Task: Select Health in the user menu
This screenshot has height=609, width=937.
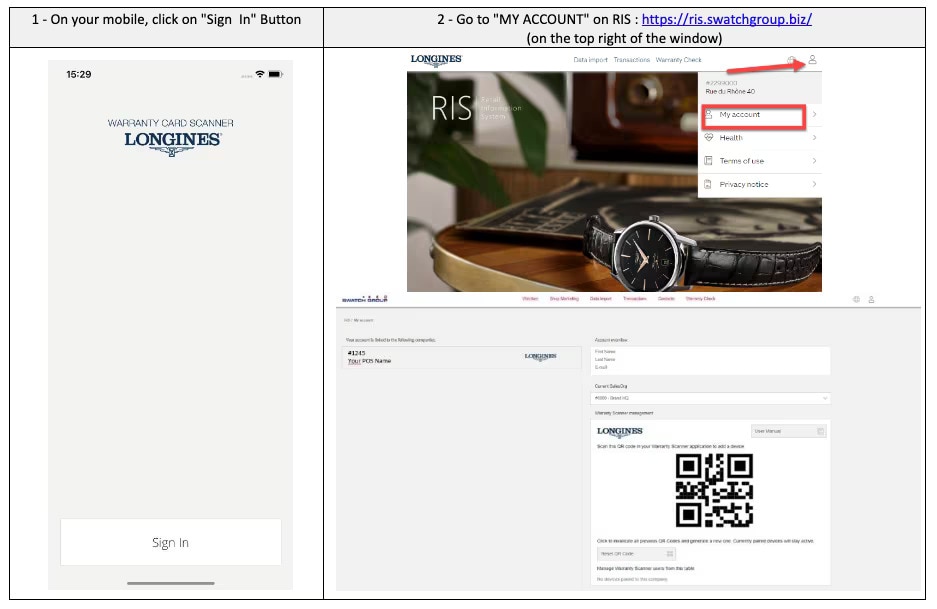Action: click(x=760, y=137)
